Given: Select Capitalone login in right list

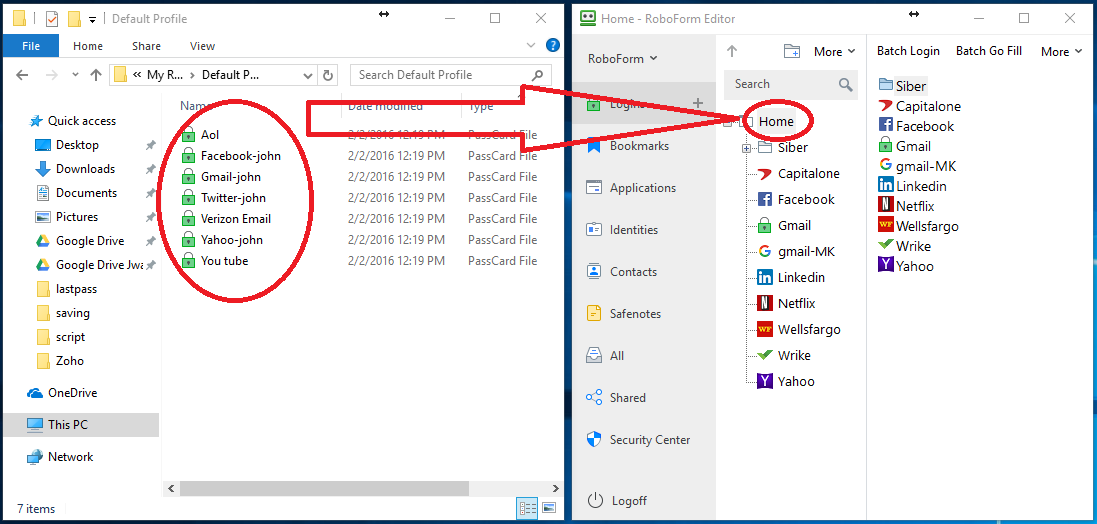Looking at the screenshot, I should pyautogui.click(x=919, y=106).
